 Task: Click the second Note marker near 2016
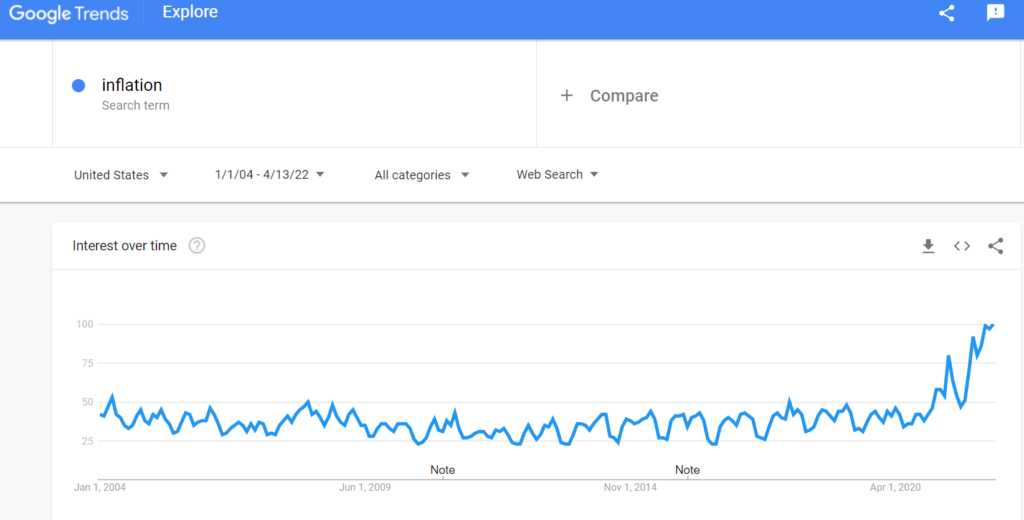click(687, 470)
